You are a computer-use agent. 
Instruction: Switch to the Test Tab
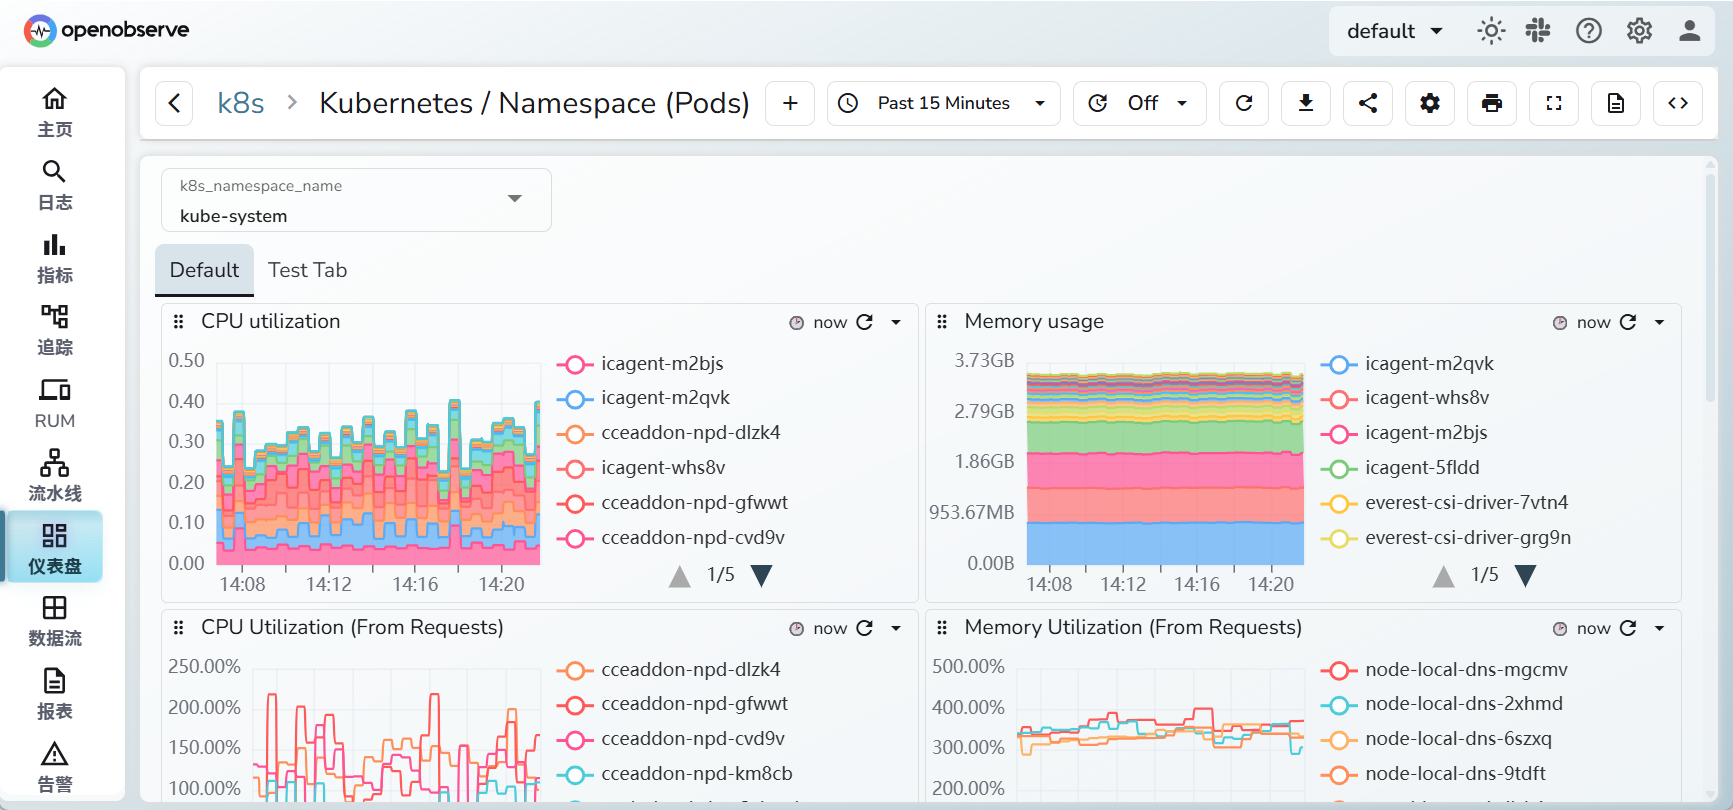click(x=307, y=270)
